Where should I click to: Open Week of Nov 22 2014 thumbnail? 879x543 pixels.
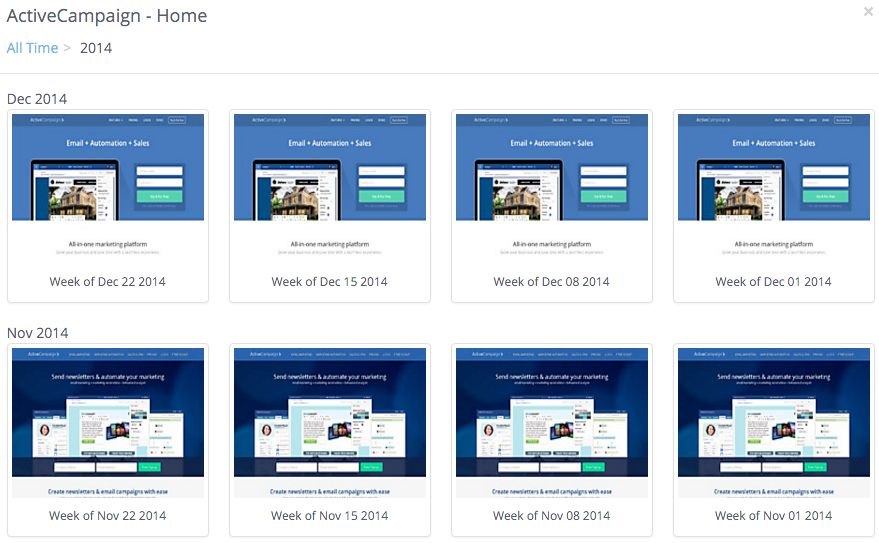click(108, 423)
